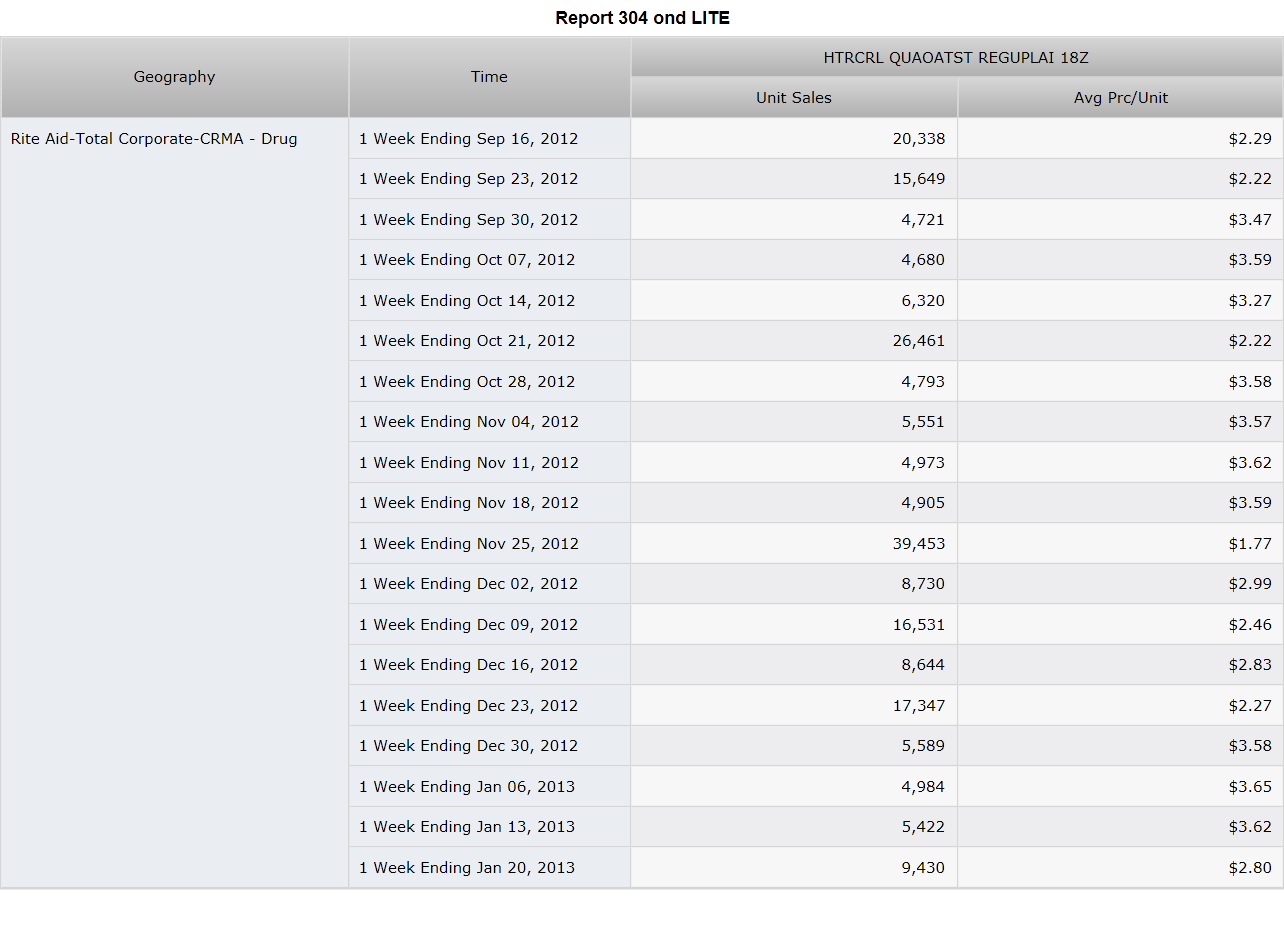Click the Time column header
1284x946 pixels.
[x=489, y=77]
